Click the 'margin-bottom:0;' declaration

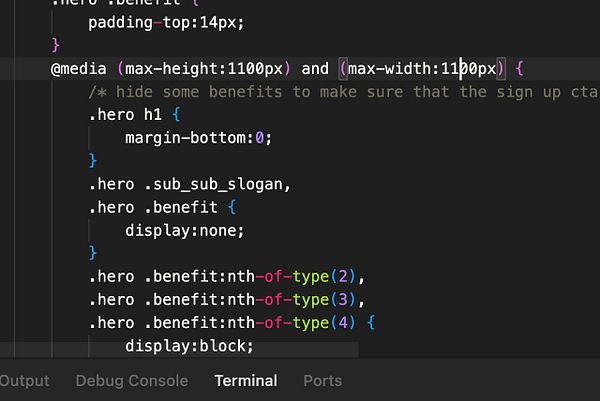click(x=199, y=138)
